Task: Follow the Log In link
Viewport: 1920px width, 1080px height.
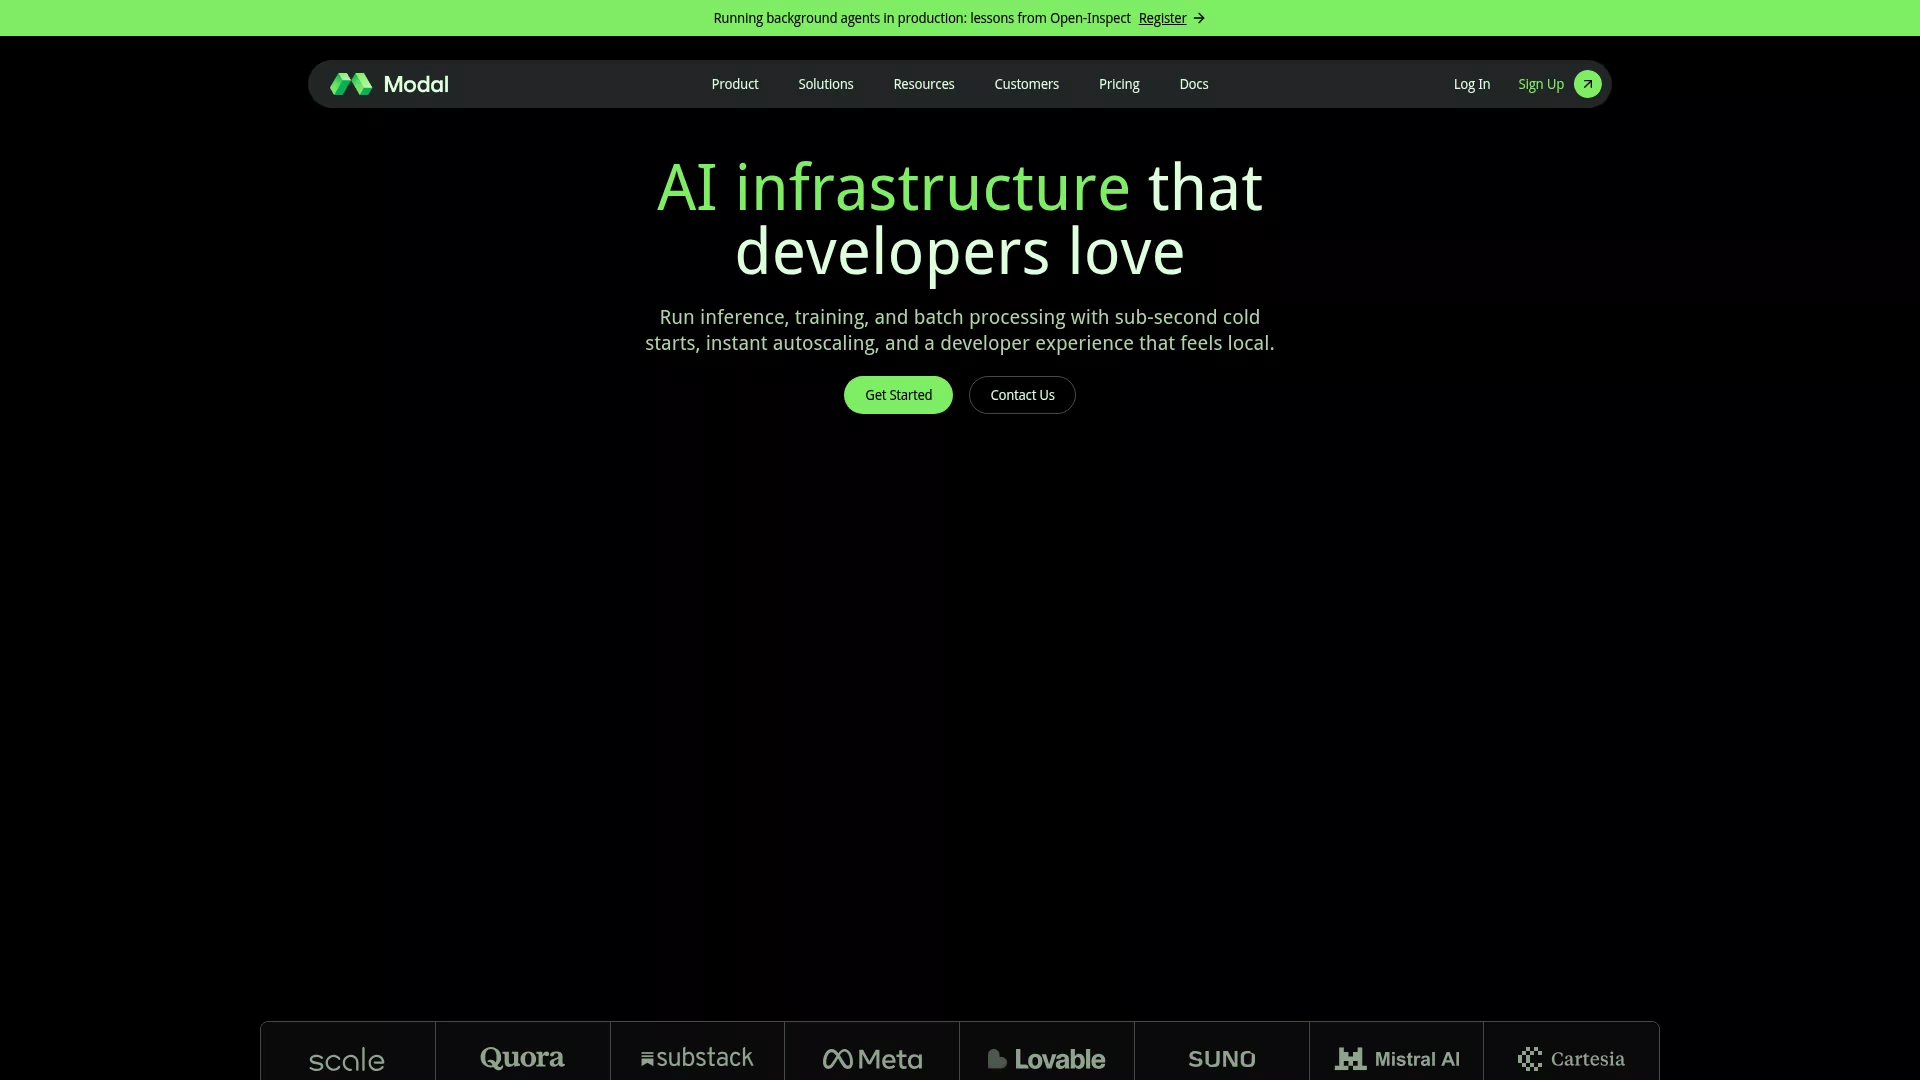Action: pyautogui.click(x=1472, y=84)
